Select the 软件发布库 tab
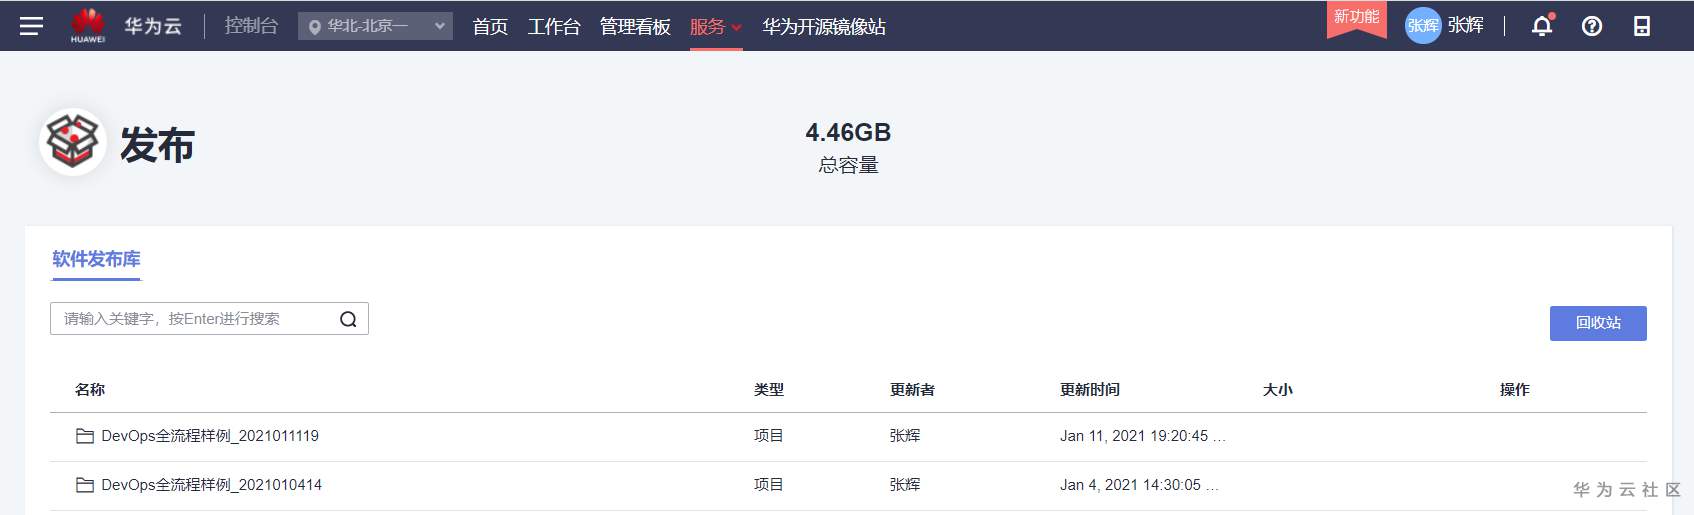The height and width of the screenshot is (515, 1694). tap(96, 259)
